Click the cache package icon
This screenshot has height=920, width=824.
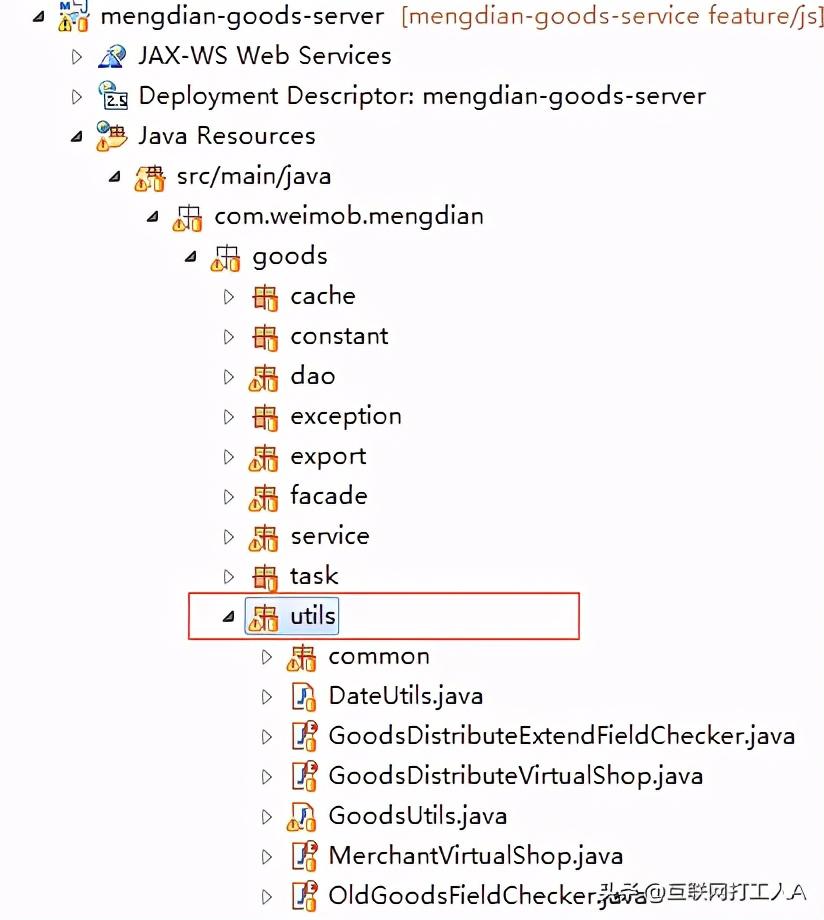point(264,296)
